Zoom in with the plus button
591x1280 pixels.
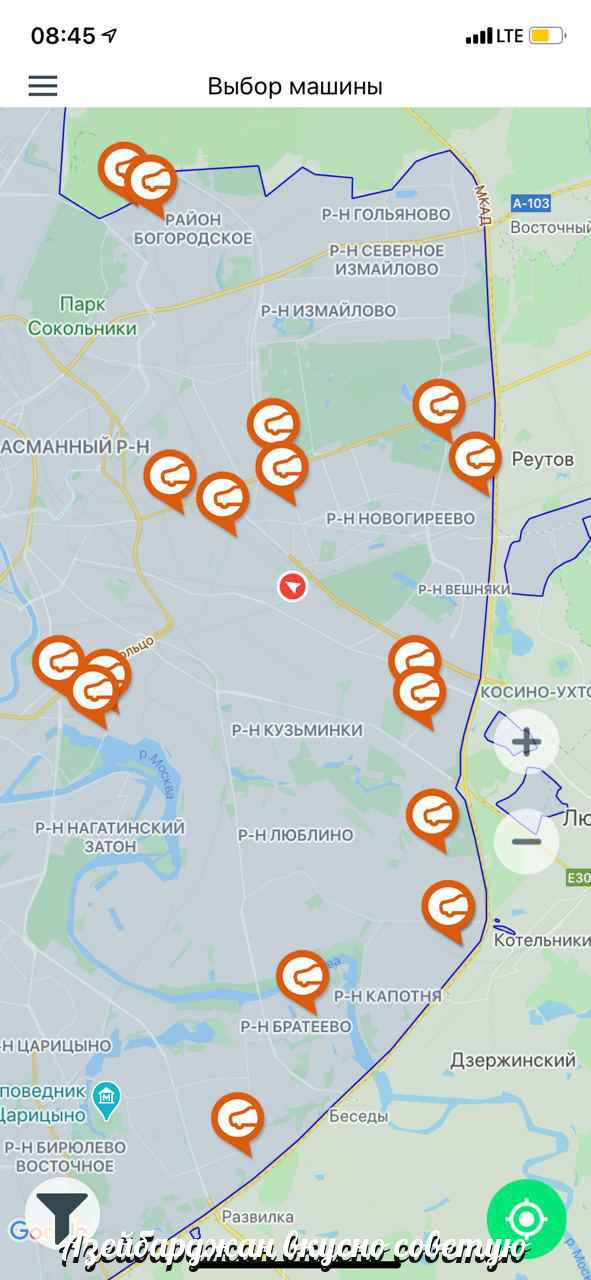(x=526, y=742)
